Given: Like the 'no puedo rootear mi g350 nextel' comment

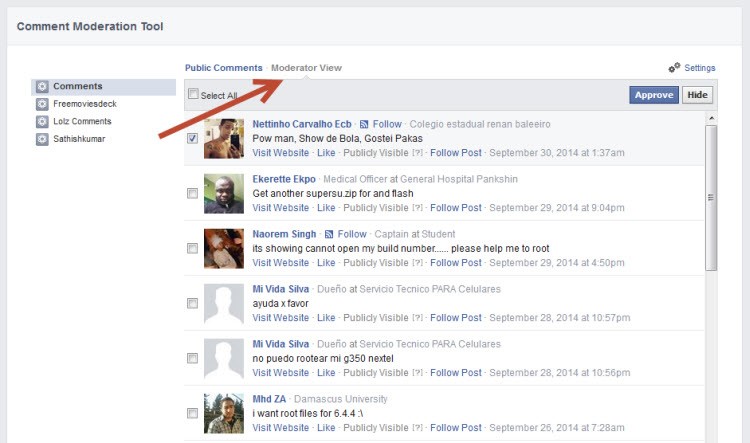Looking at the screenshot, I should tap(326, 373).
